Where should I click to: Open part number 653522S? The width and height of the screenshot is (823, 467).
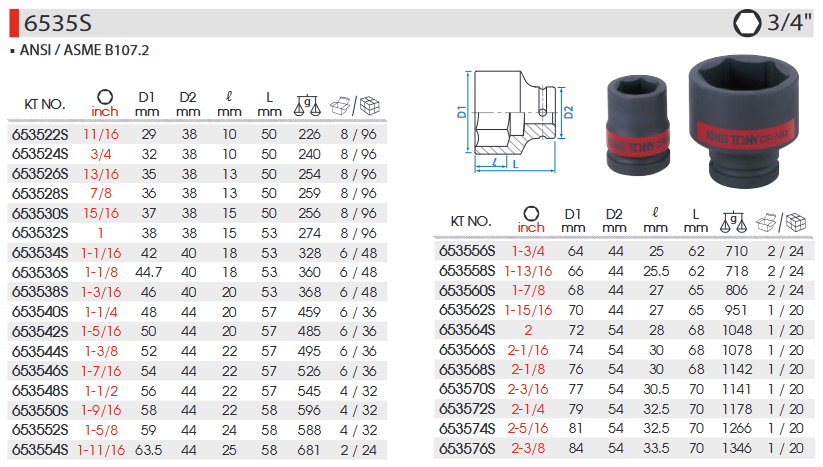39,134
